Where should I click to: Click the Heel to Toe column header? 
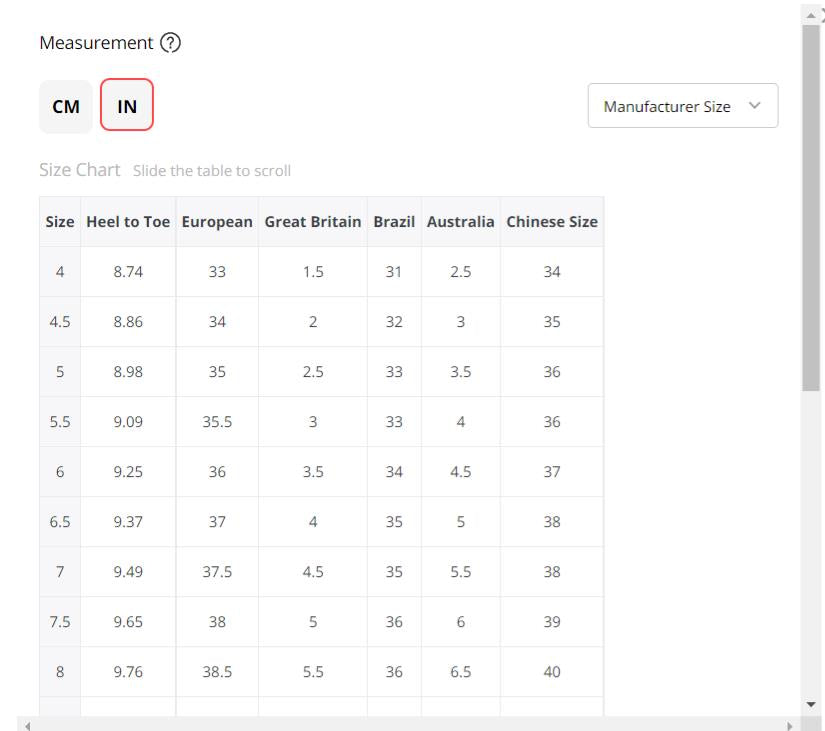[x=128, y=222]
